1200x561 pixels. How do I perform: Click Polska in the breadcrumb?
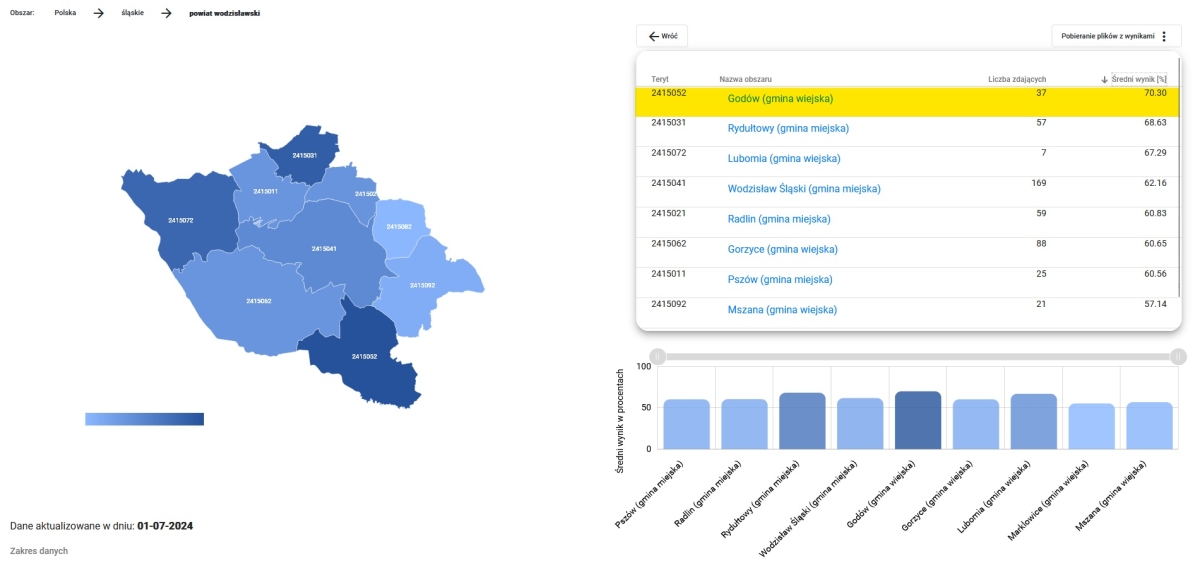pyautogui.click(x=65, y=13)
